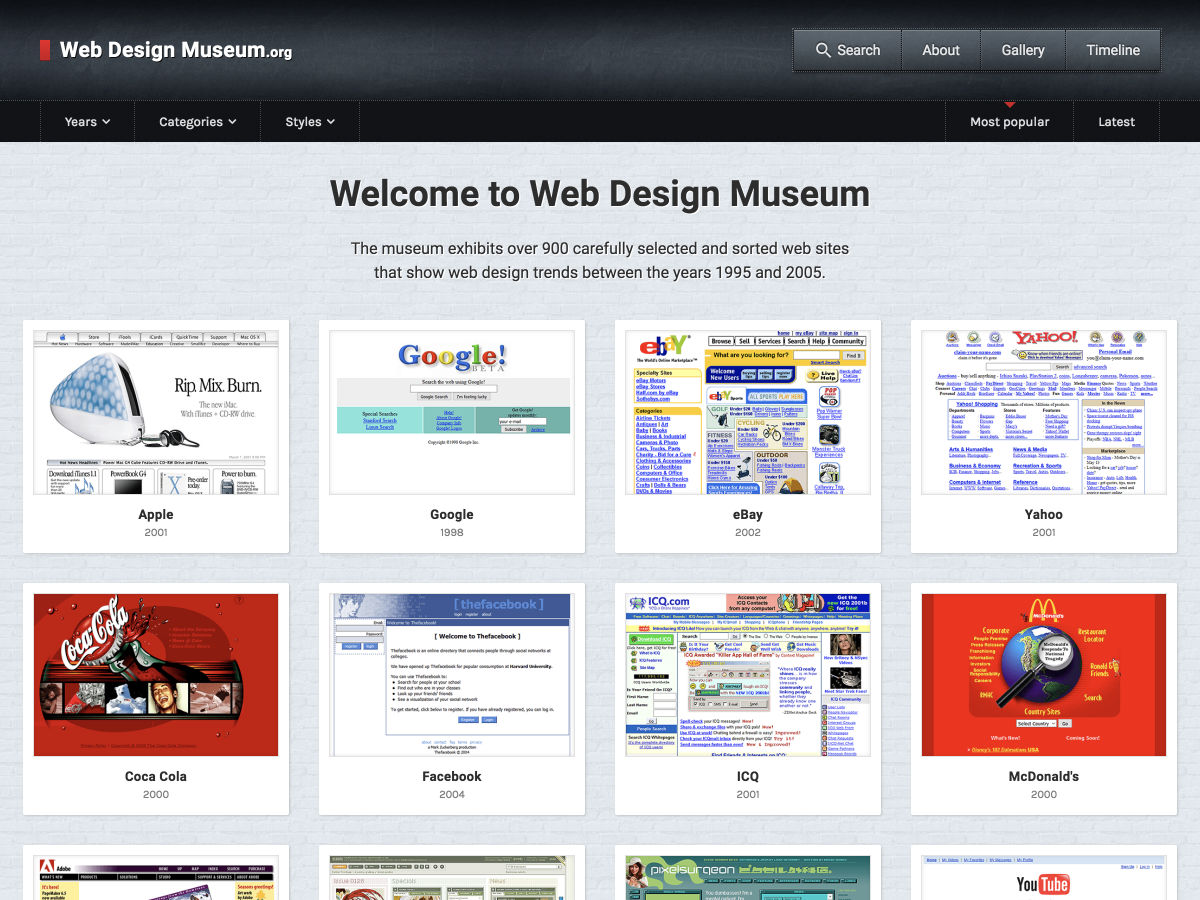Click the Search magnifier icon
Viewport: 1200px width, 900px height.
tap(823, 50)
